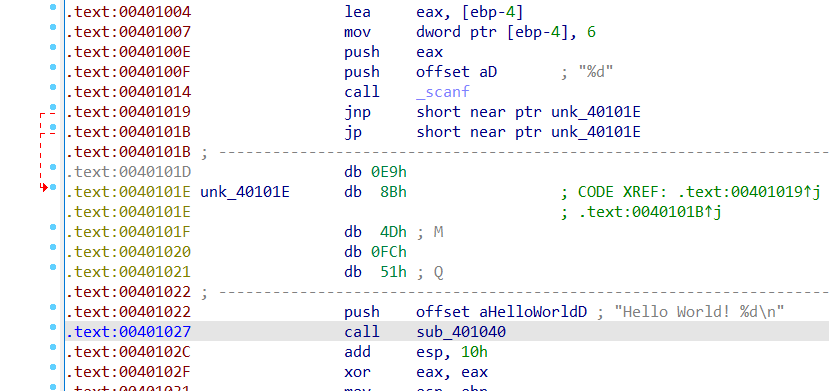
Task: Click the address .text:00401004
Action: [x=128, y=12]
